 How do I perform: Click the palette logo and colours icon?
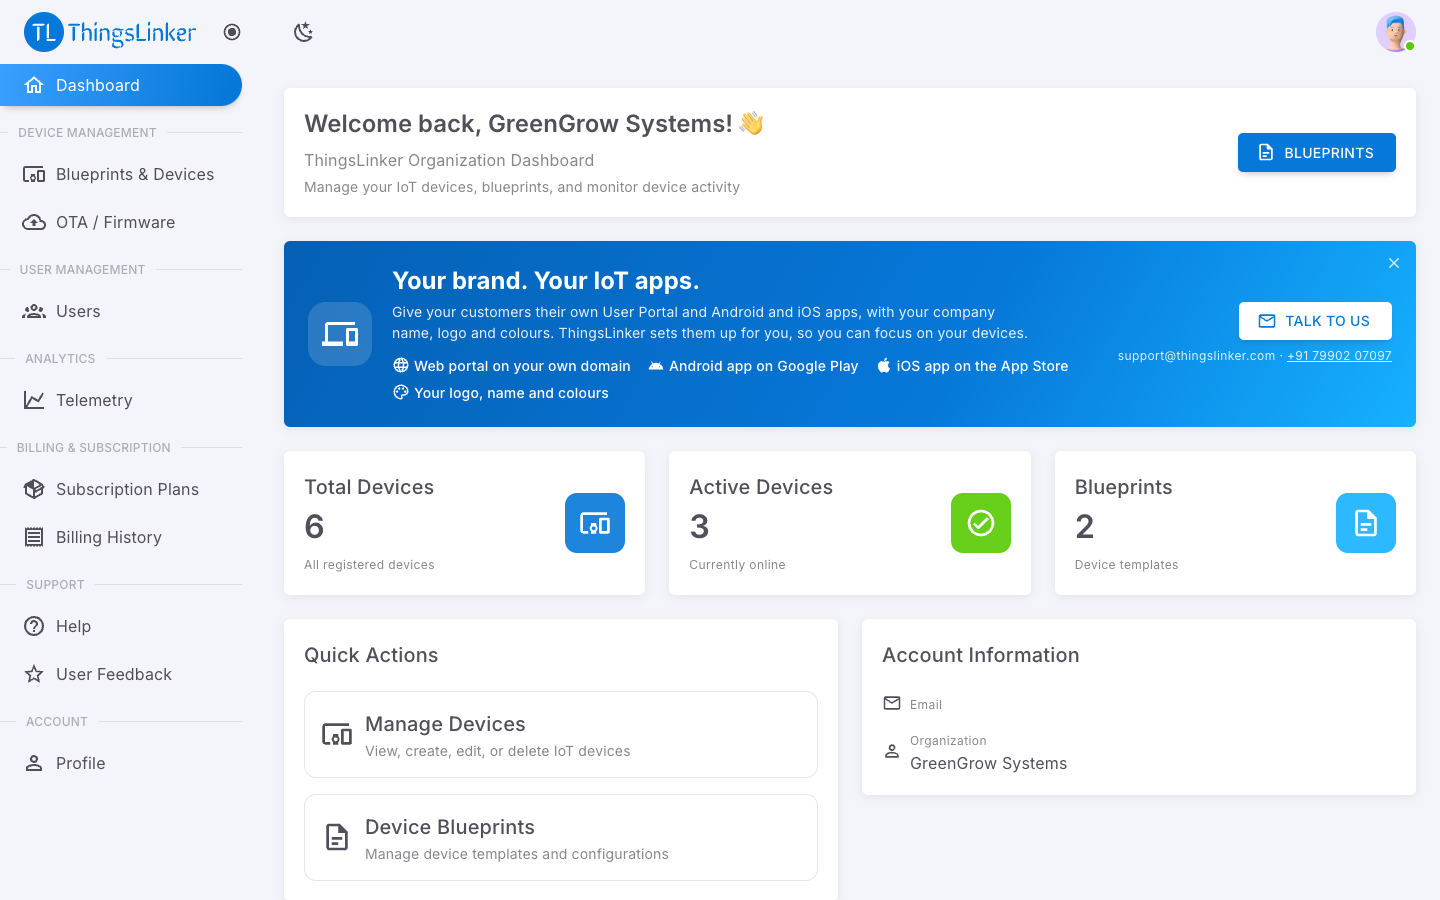pyautogui.click(x=401, y=392)
